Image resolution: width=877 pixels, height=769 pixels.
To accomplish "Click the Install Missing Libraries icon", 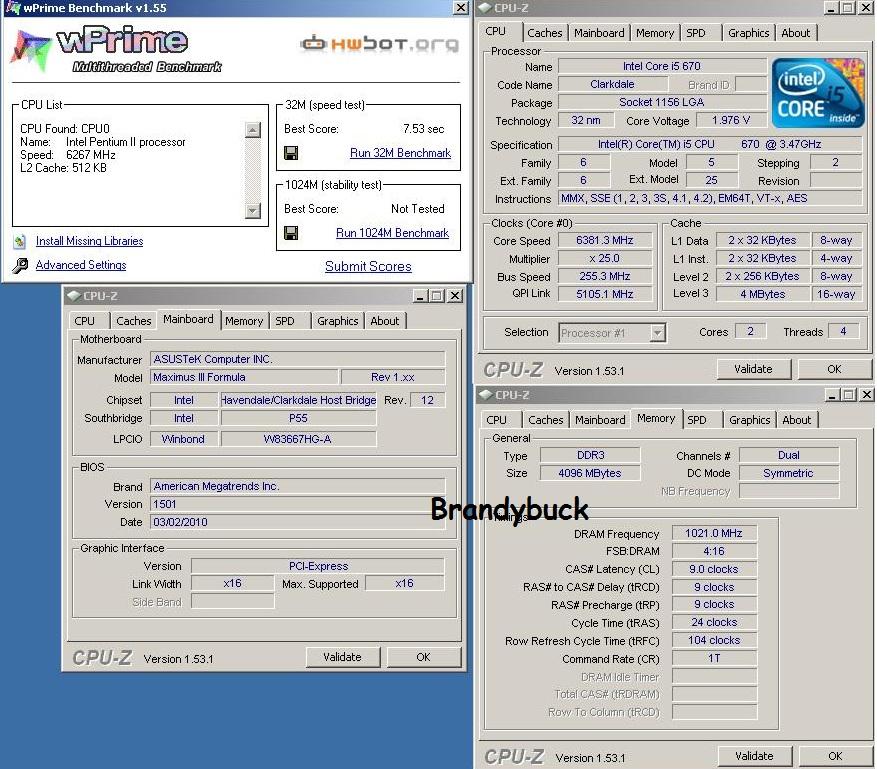I will 20,242.
